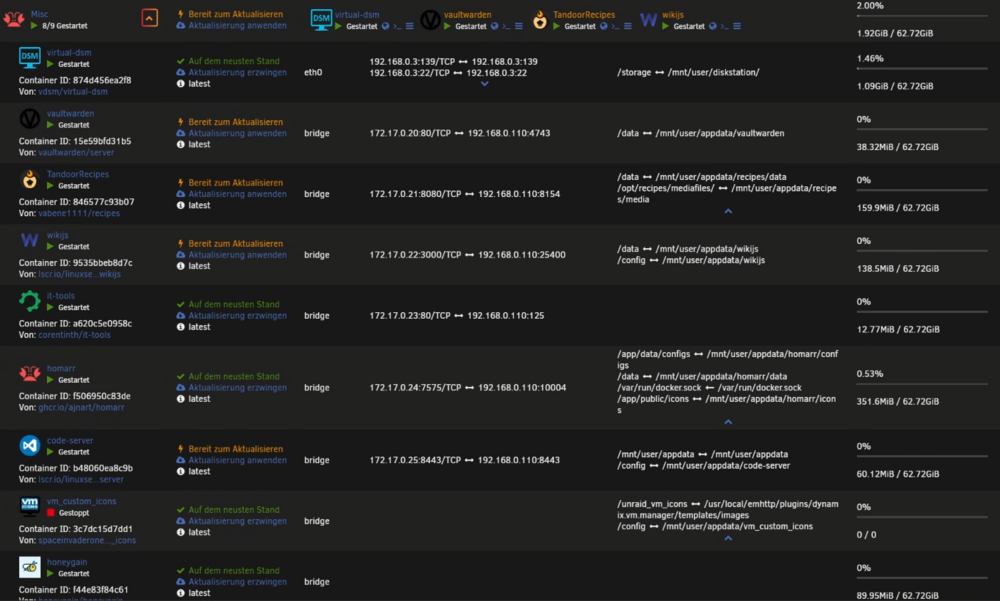The height and width of the screenshot is (601, 1000).
Task: Open vaultwarden WebUI globe icon in the folder preview
Action: 494,26
